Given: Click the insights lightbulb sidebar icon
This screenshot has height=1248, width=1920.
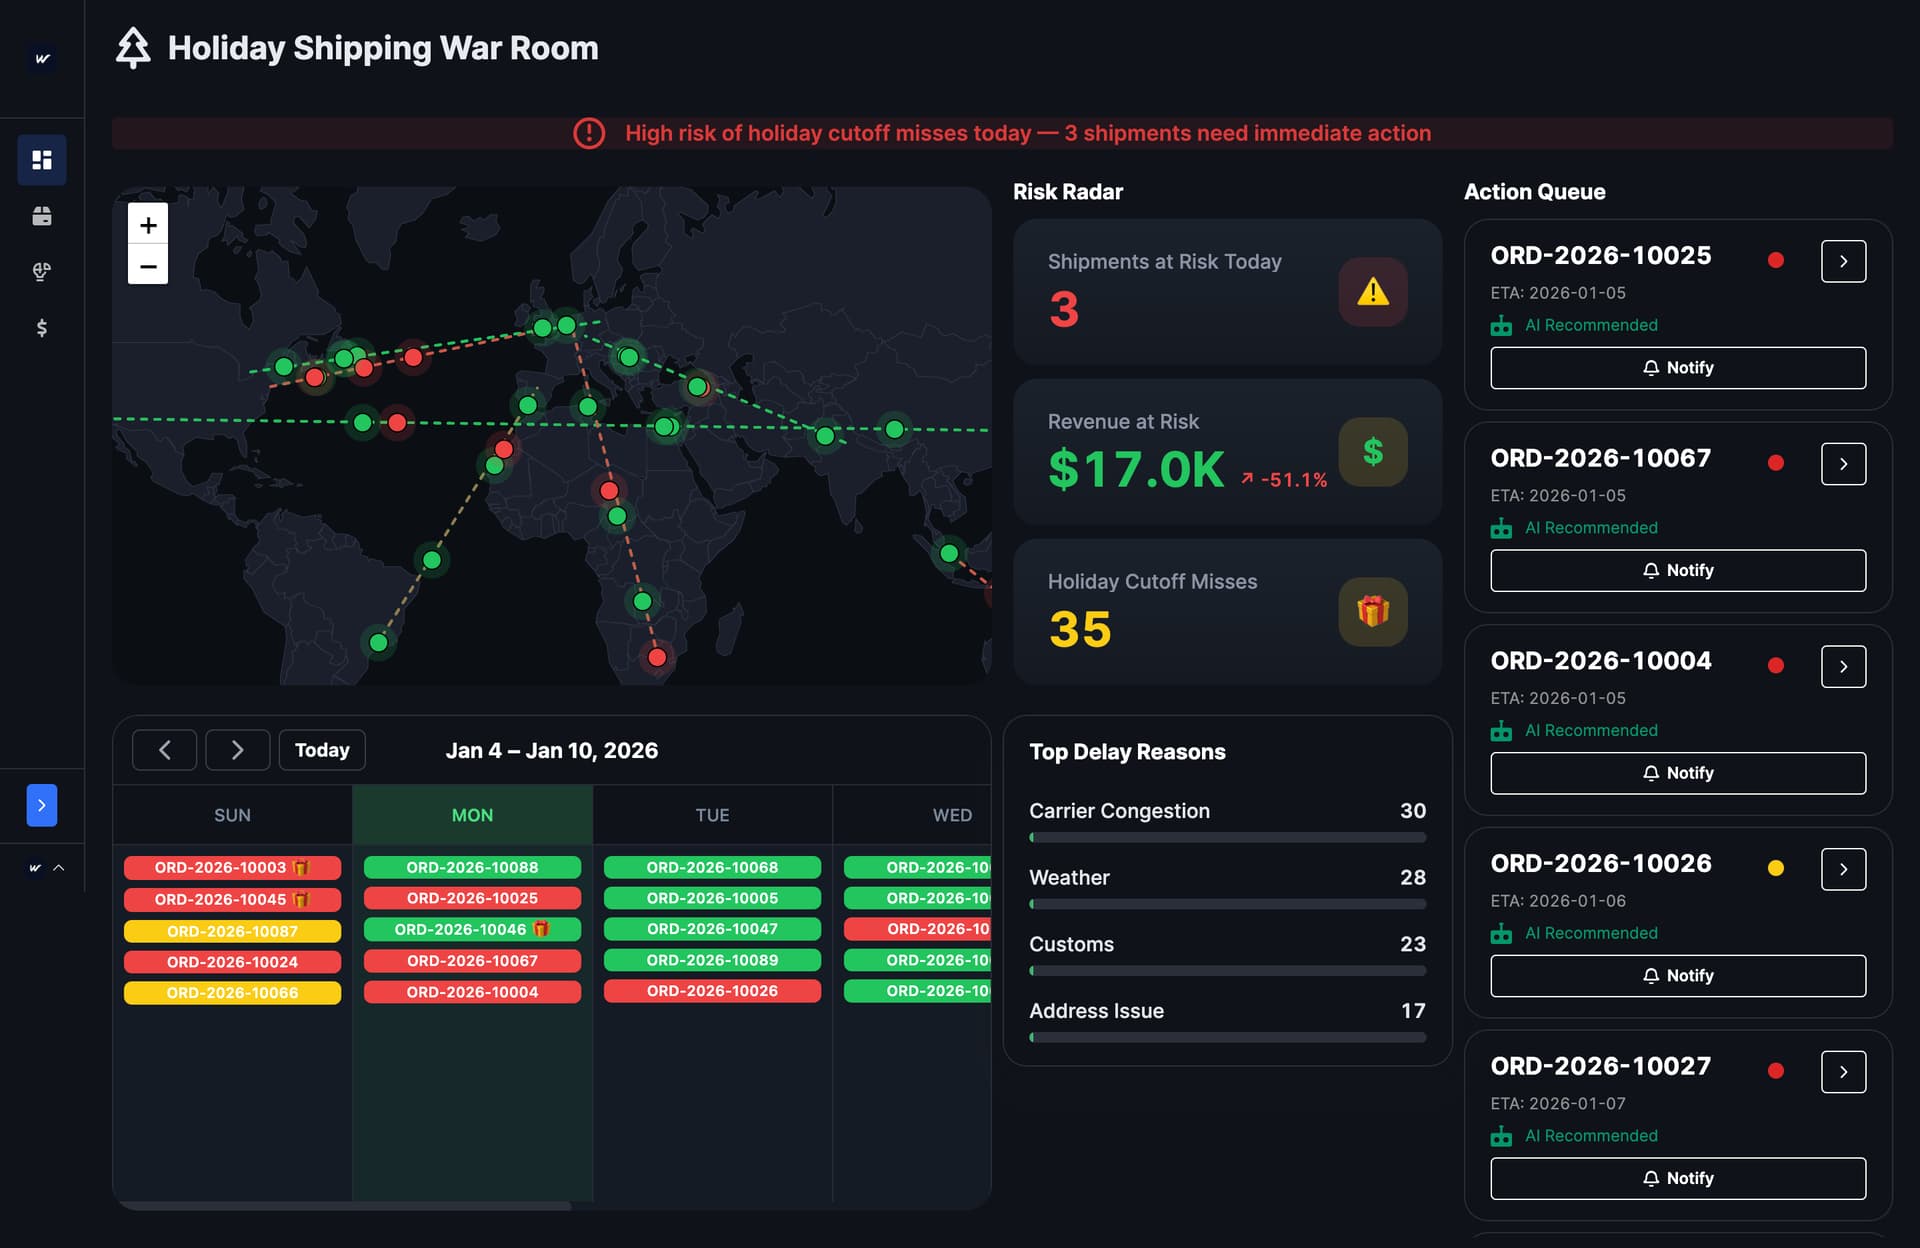Looking at the screenshot, I should (x=42, y=272).
